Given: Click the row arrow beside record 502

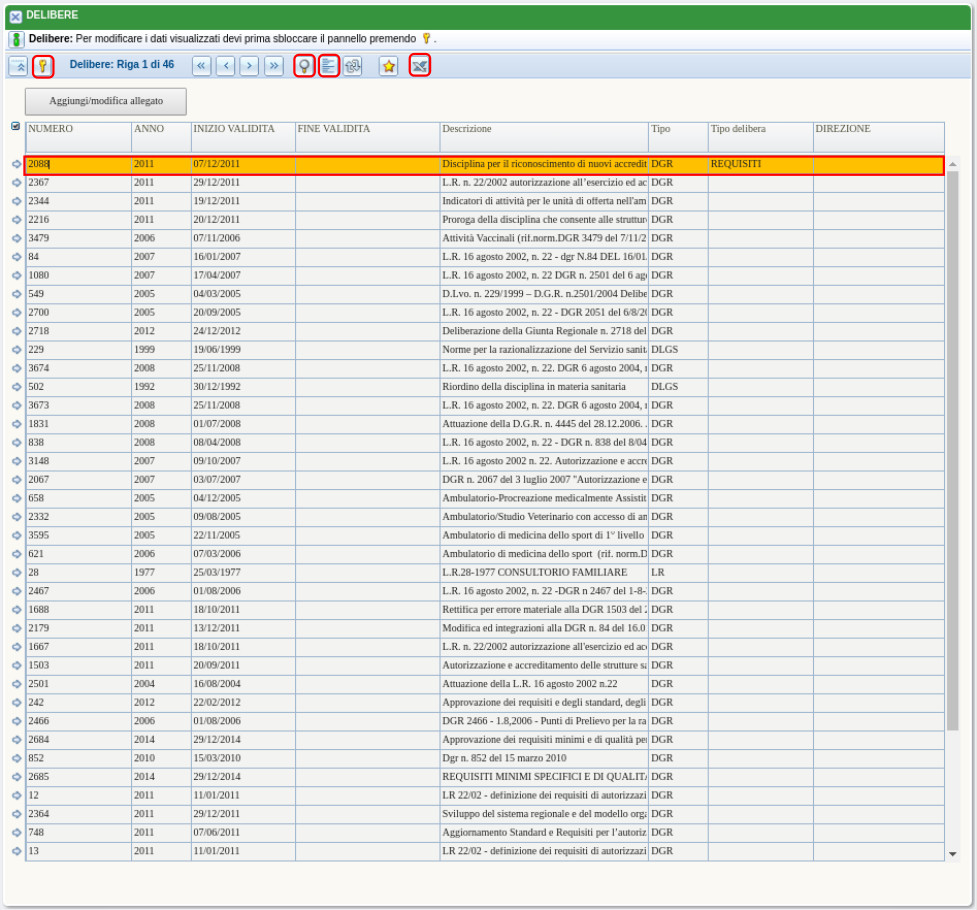Looking at the screenshot, I should click(16, 387).
